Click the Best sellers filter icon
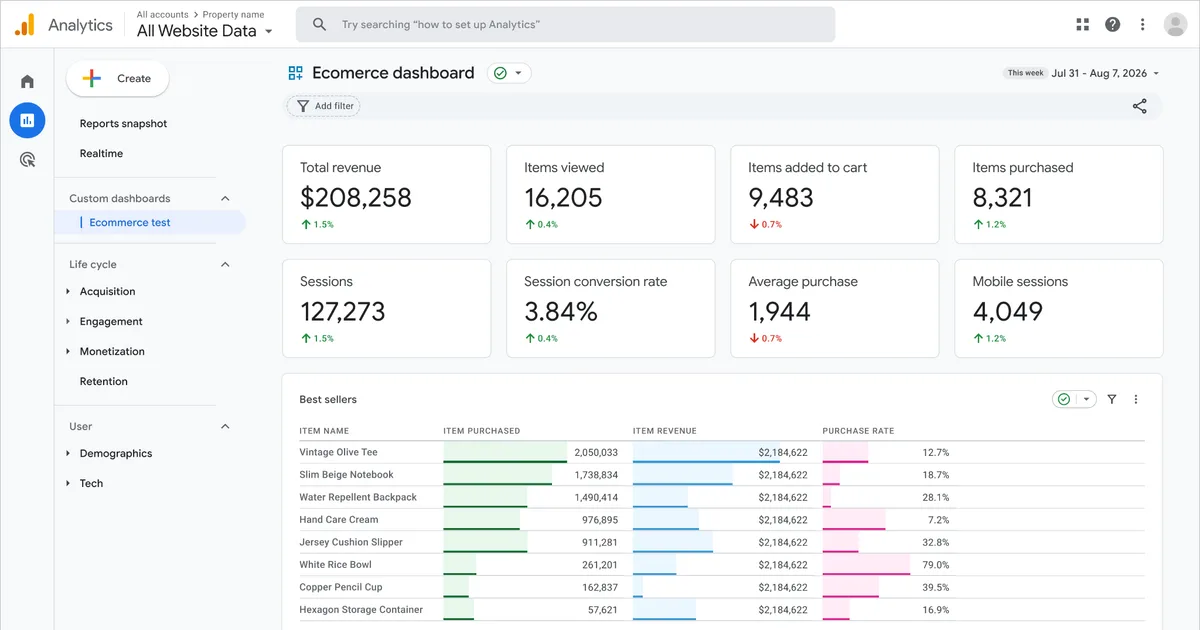 [1112, 399]
